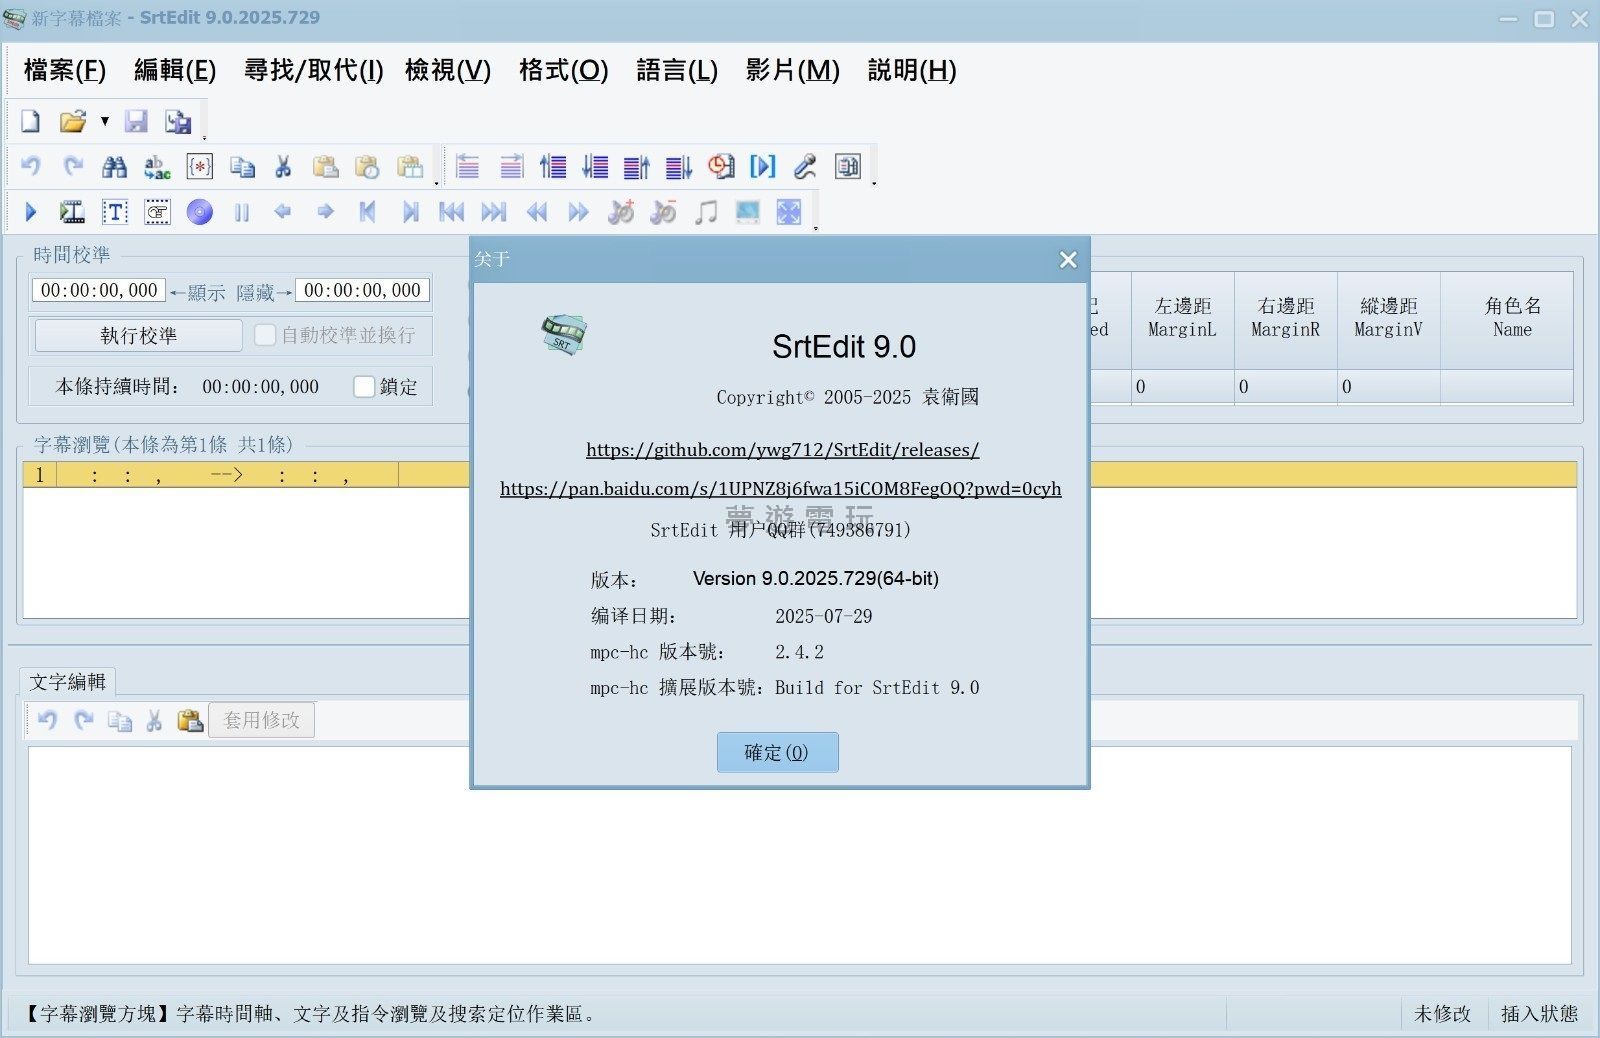
Task: Click the music note audio icon
Action: click(706, 212)
